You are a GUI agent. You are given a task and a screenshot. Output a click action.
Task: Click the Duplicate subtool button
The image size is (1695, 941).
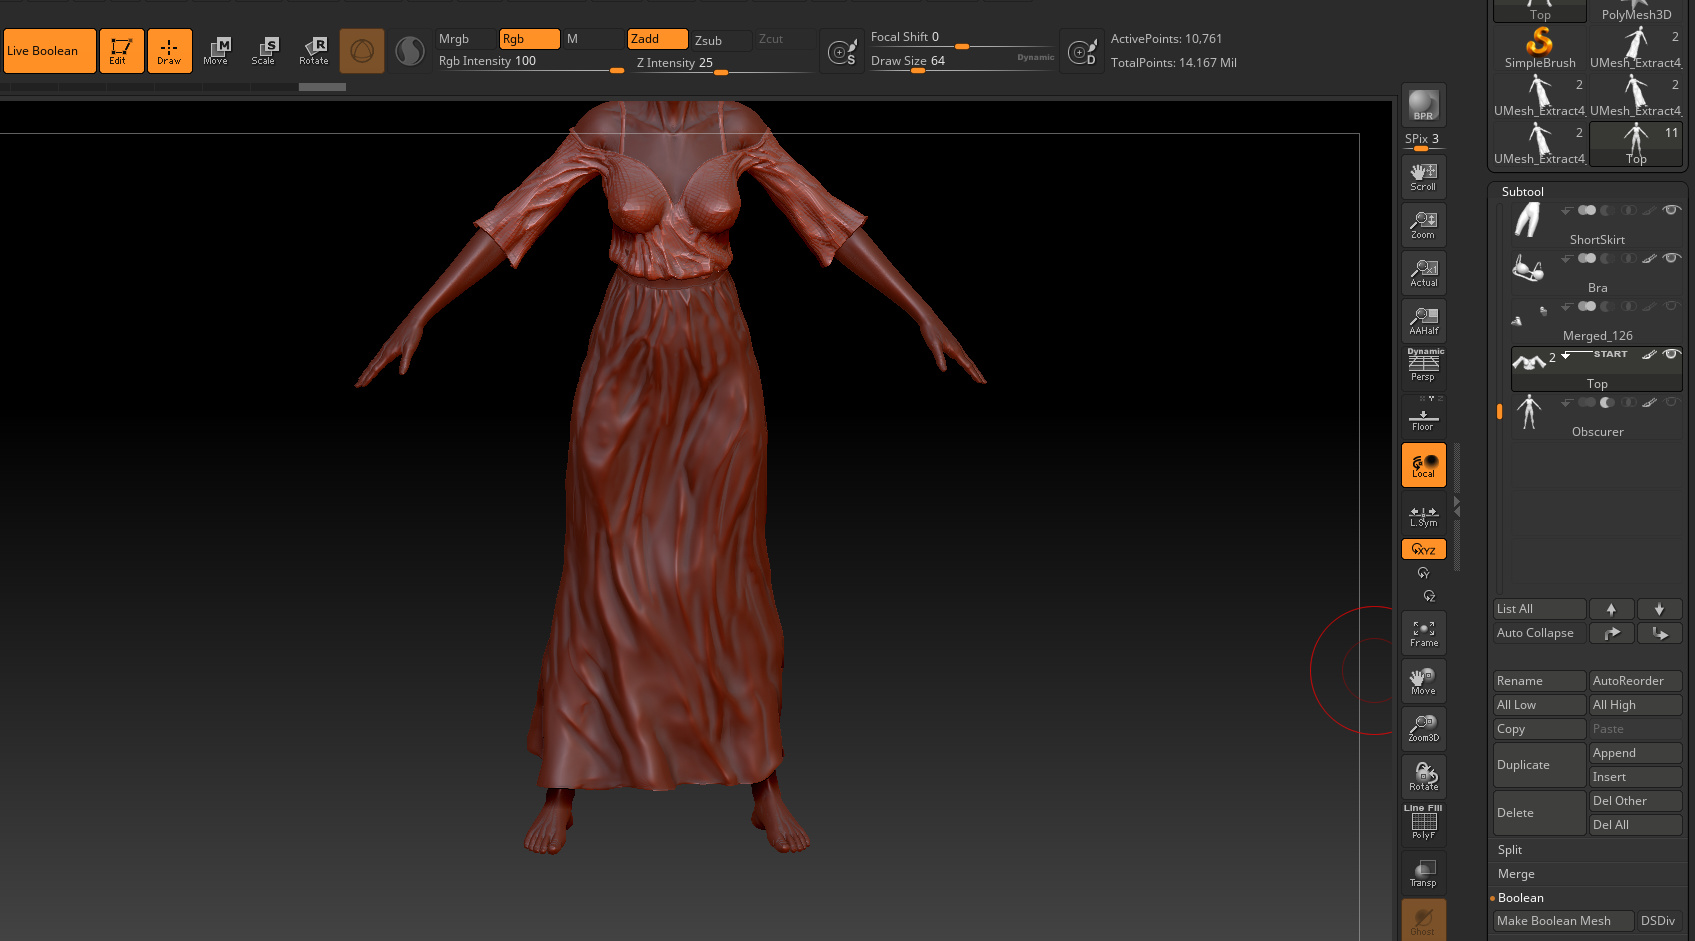1539,765
